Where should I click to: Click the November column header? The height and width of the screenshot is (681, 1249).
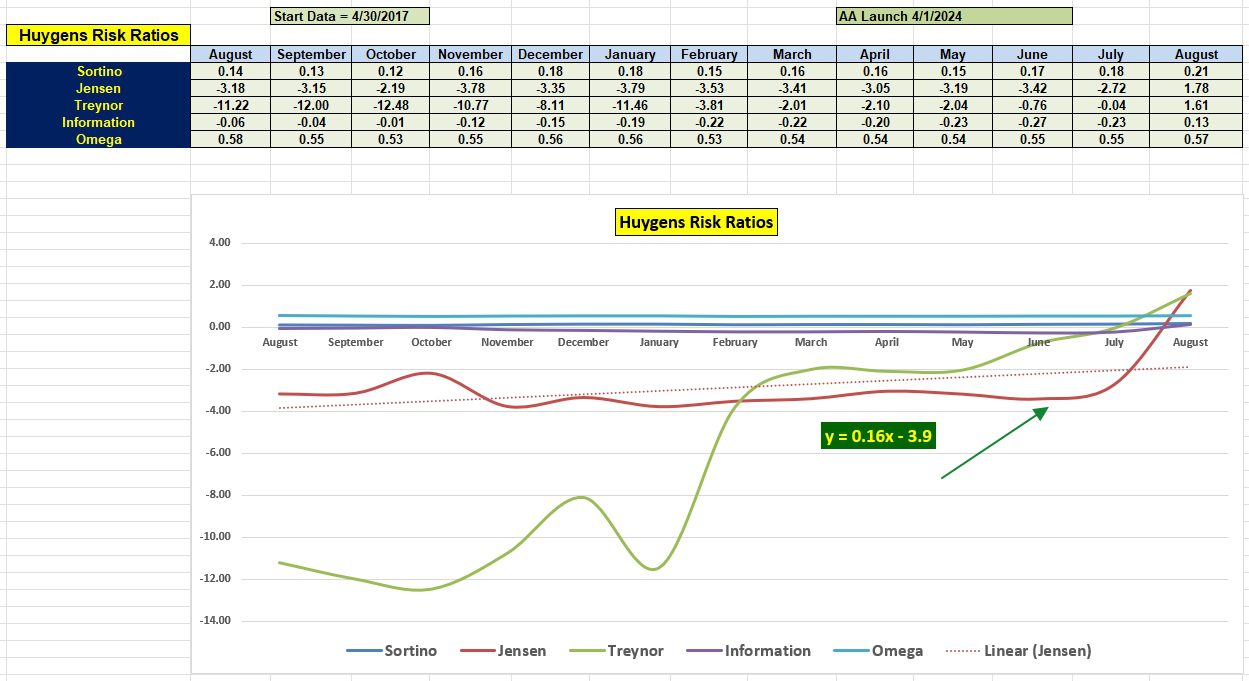click(471, 54)
